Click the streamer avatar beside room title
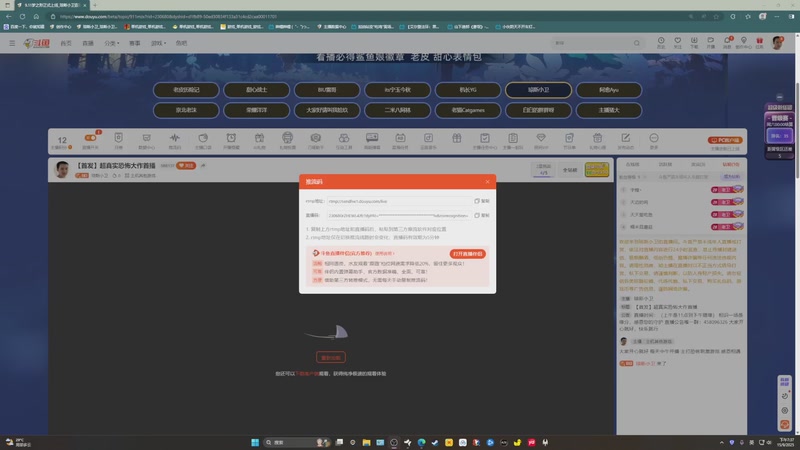Screen dimensions: 800x450 click(62, 169)
